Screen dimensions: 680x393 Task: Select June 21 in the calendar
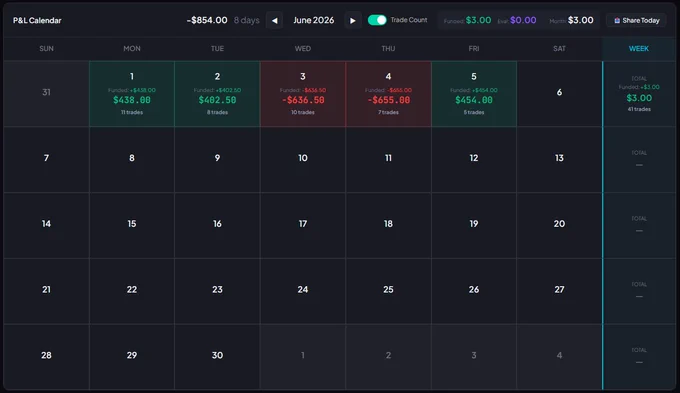[46, 291]
